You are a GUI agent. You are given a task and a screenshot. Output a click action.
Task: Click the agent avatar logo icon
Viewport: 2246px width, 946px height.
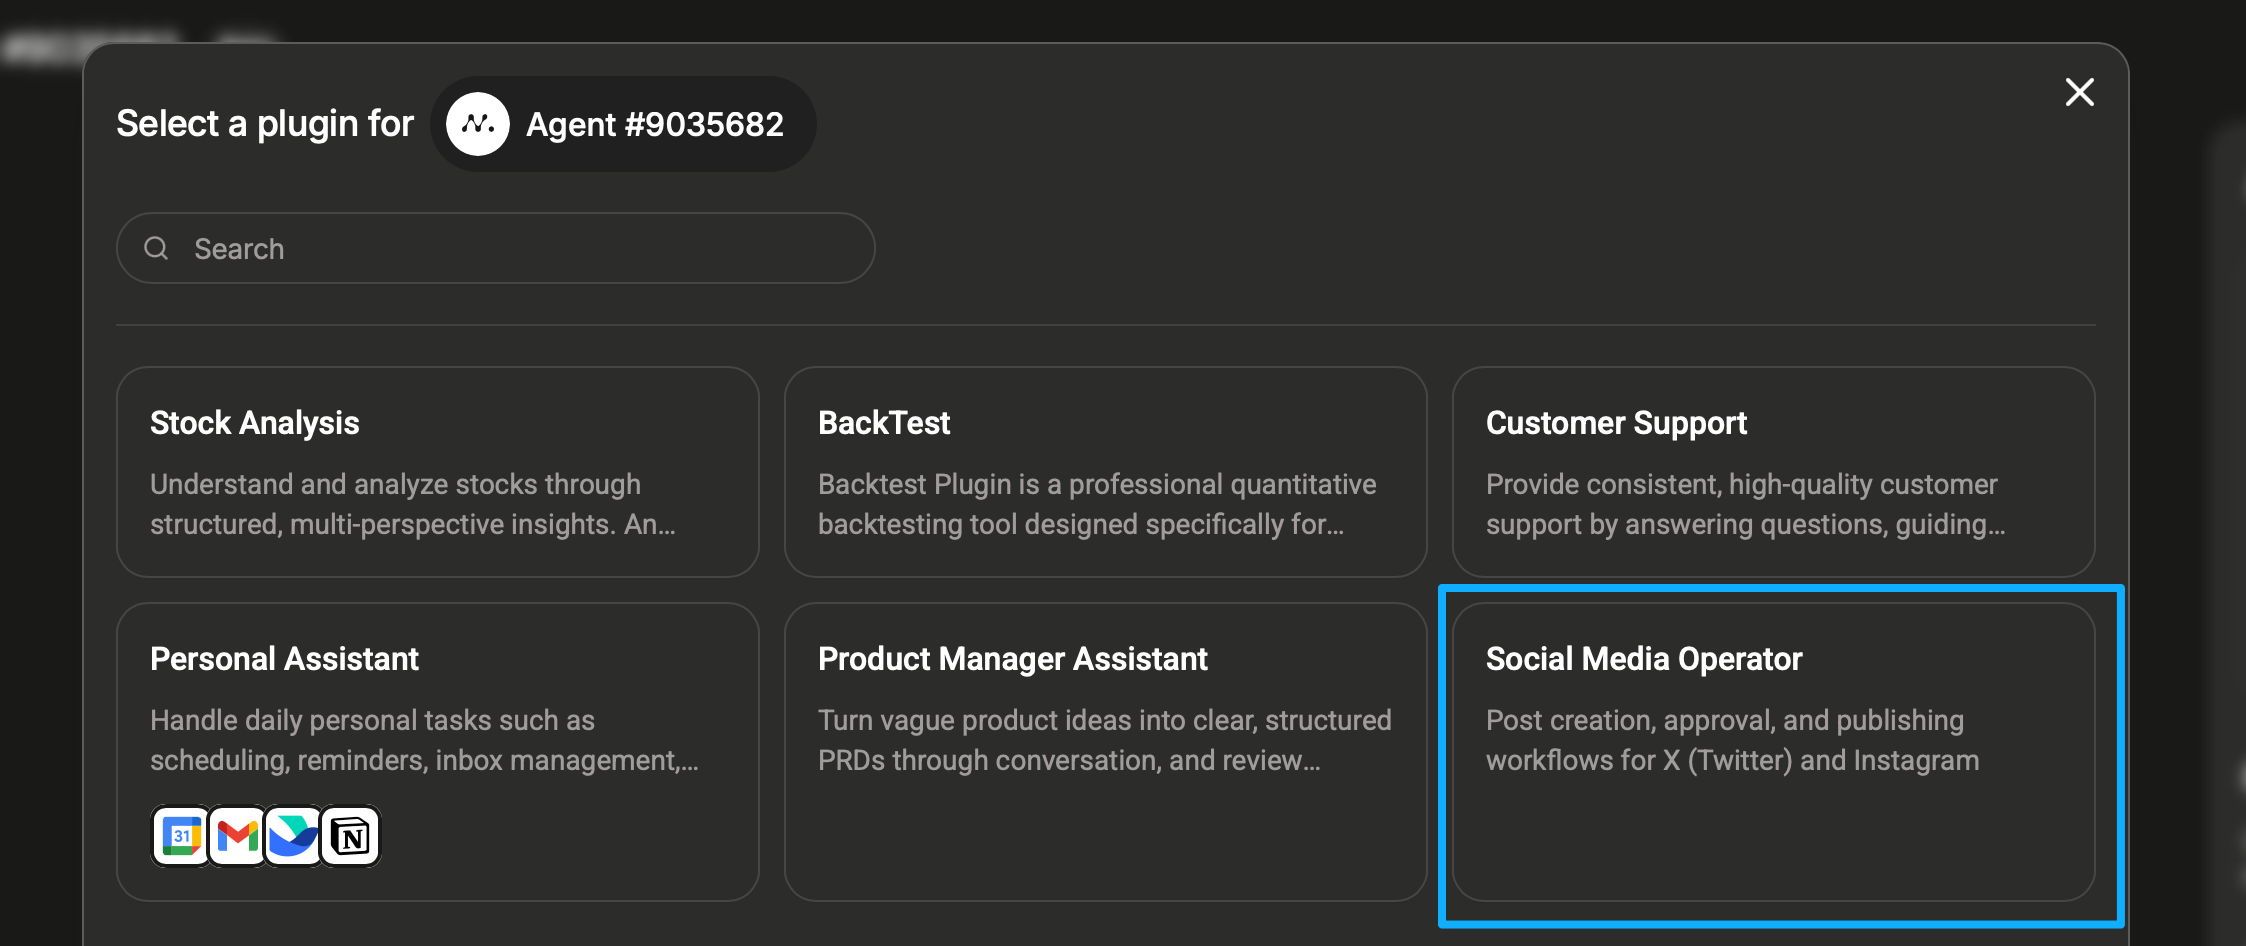(478, 124)
